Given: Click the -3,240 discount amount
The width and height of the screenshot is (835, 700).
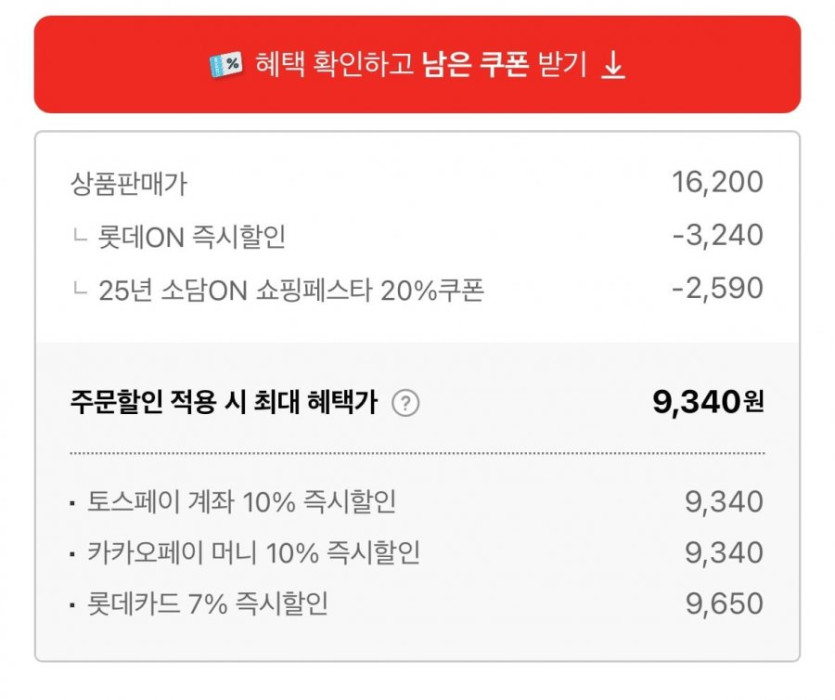Looking at the screenshot, I should [x=718, y=236].
